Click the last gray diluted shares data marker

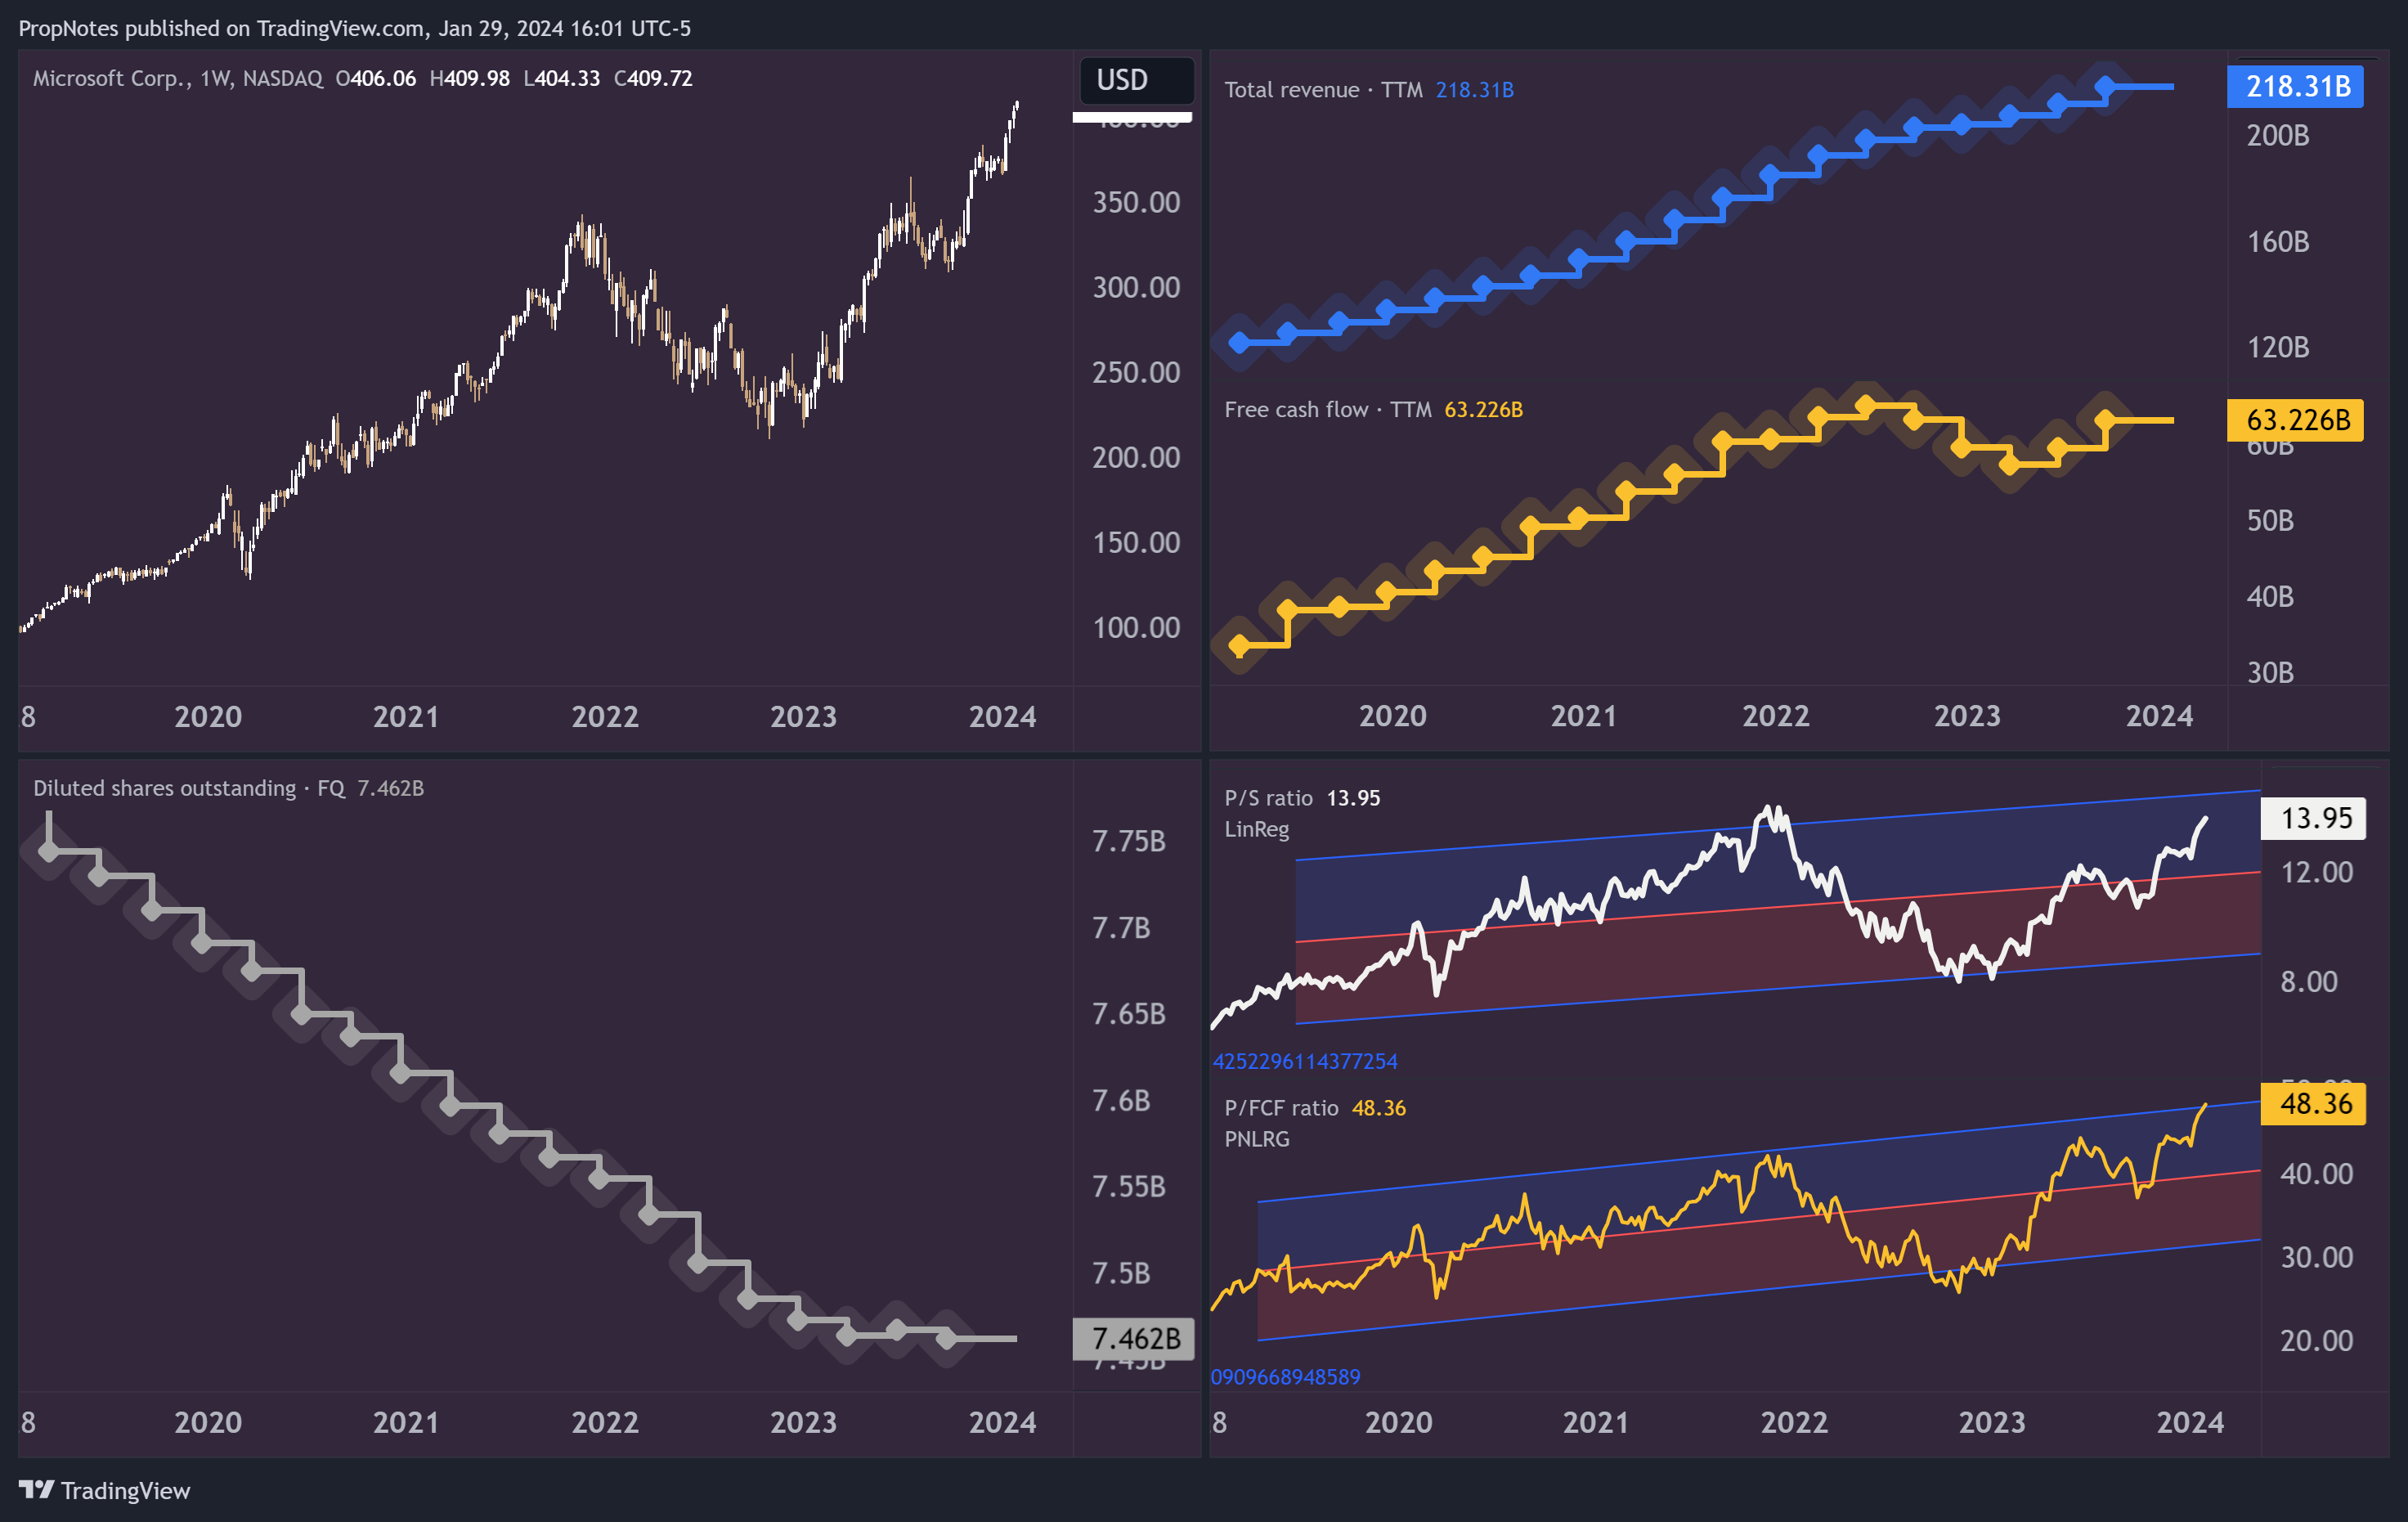(946, 1338)
